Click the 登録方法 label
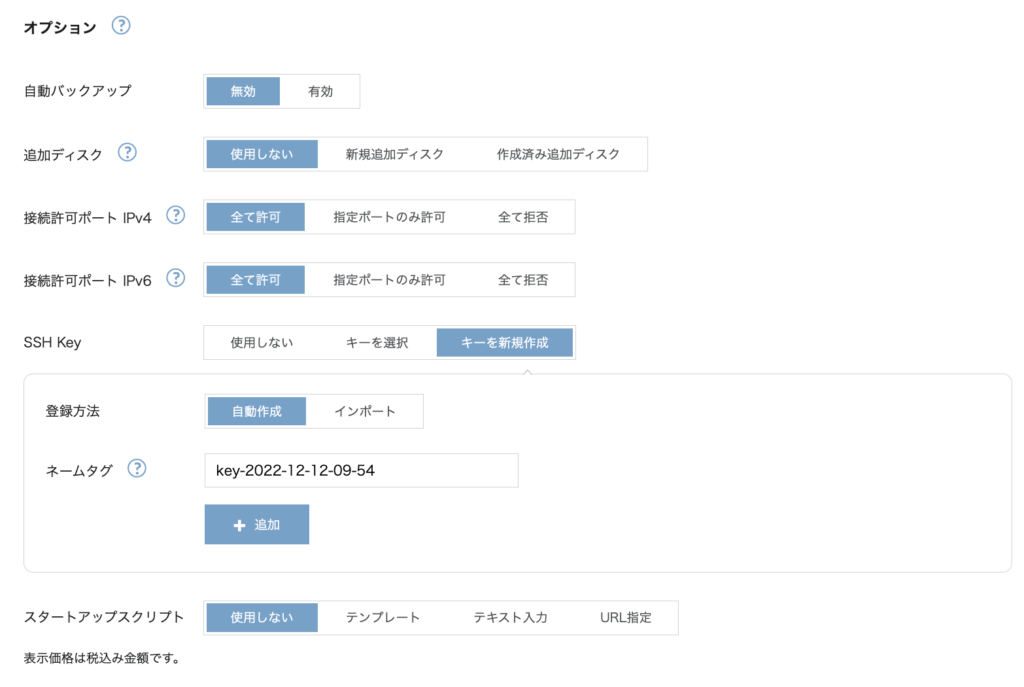Screen dimensions: 1024x687 (x=72, y=411)
